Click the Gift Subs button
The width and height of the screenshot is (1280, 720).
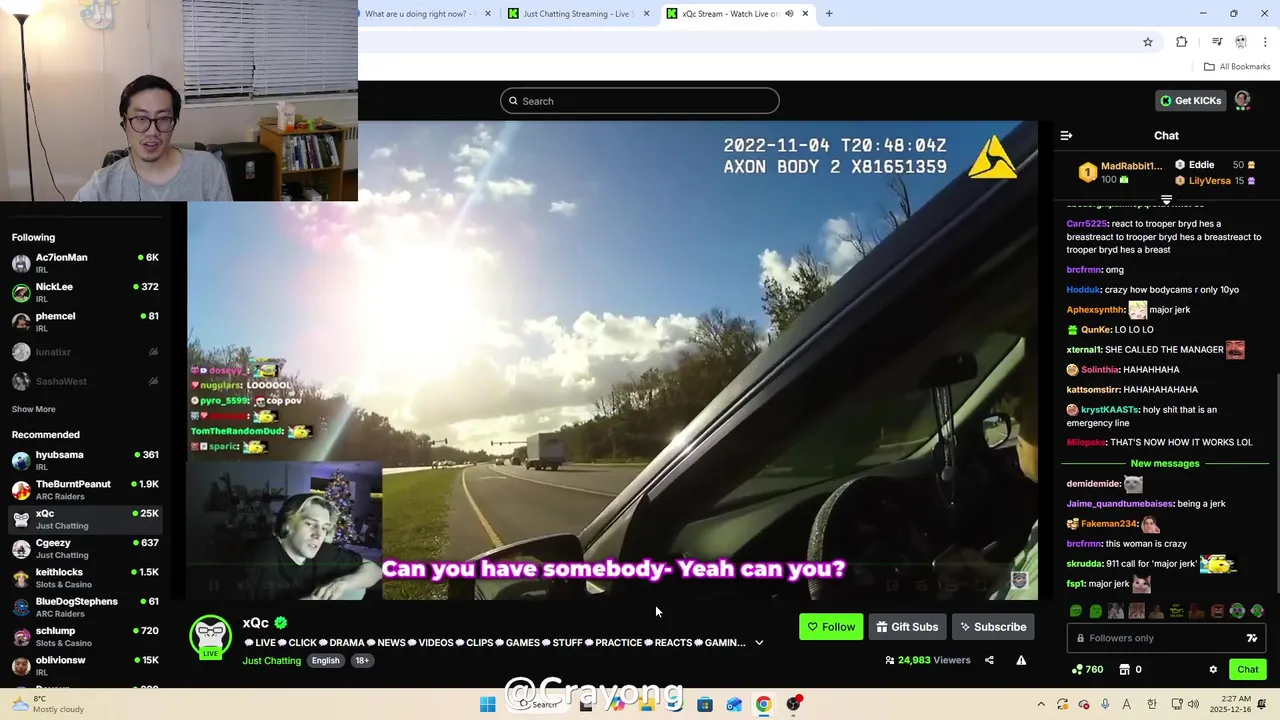click(907, 627)
